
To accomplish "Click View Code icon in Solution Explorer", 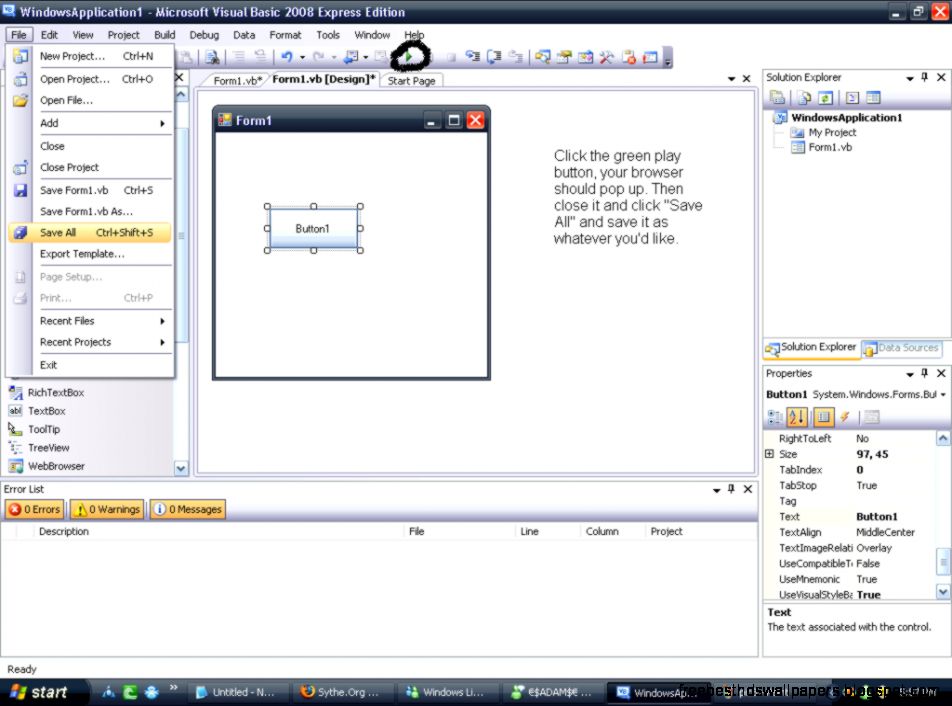I will (852, 97).
